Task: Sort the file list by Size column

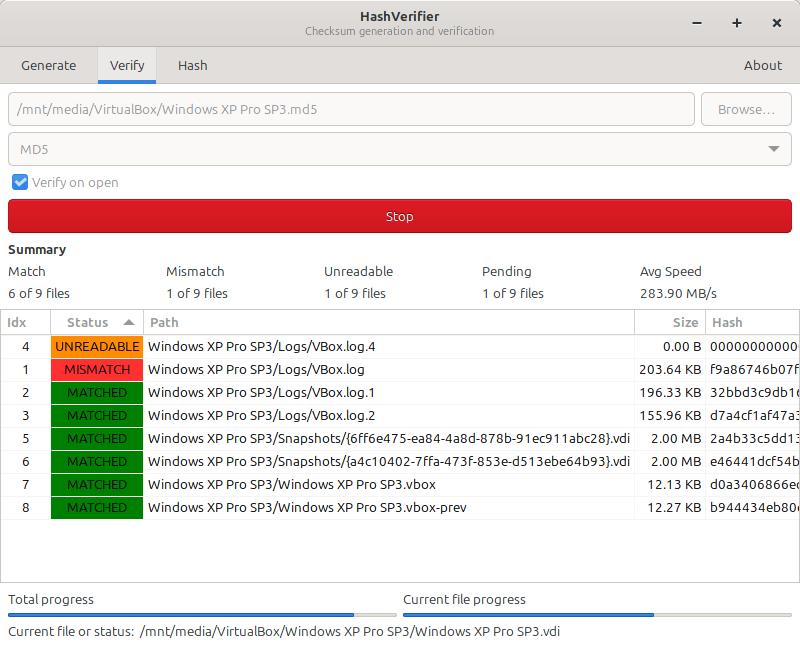Action: (685, 323)
